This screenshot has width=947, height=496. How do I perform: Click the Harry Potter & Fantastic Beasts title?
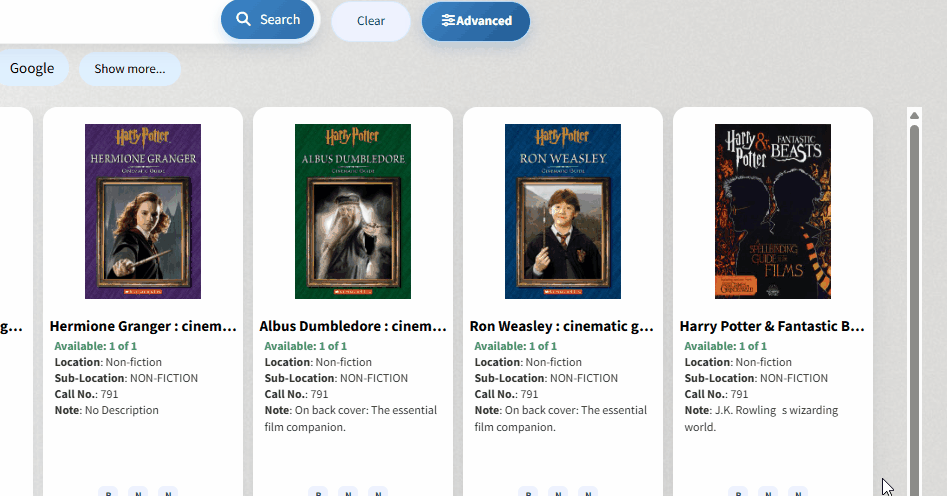[x=773, y=326]
